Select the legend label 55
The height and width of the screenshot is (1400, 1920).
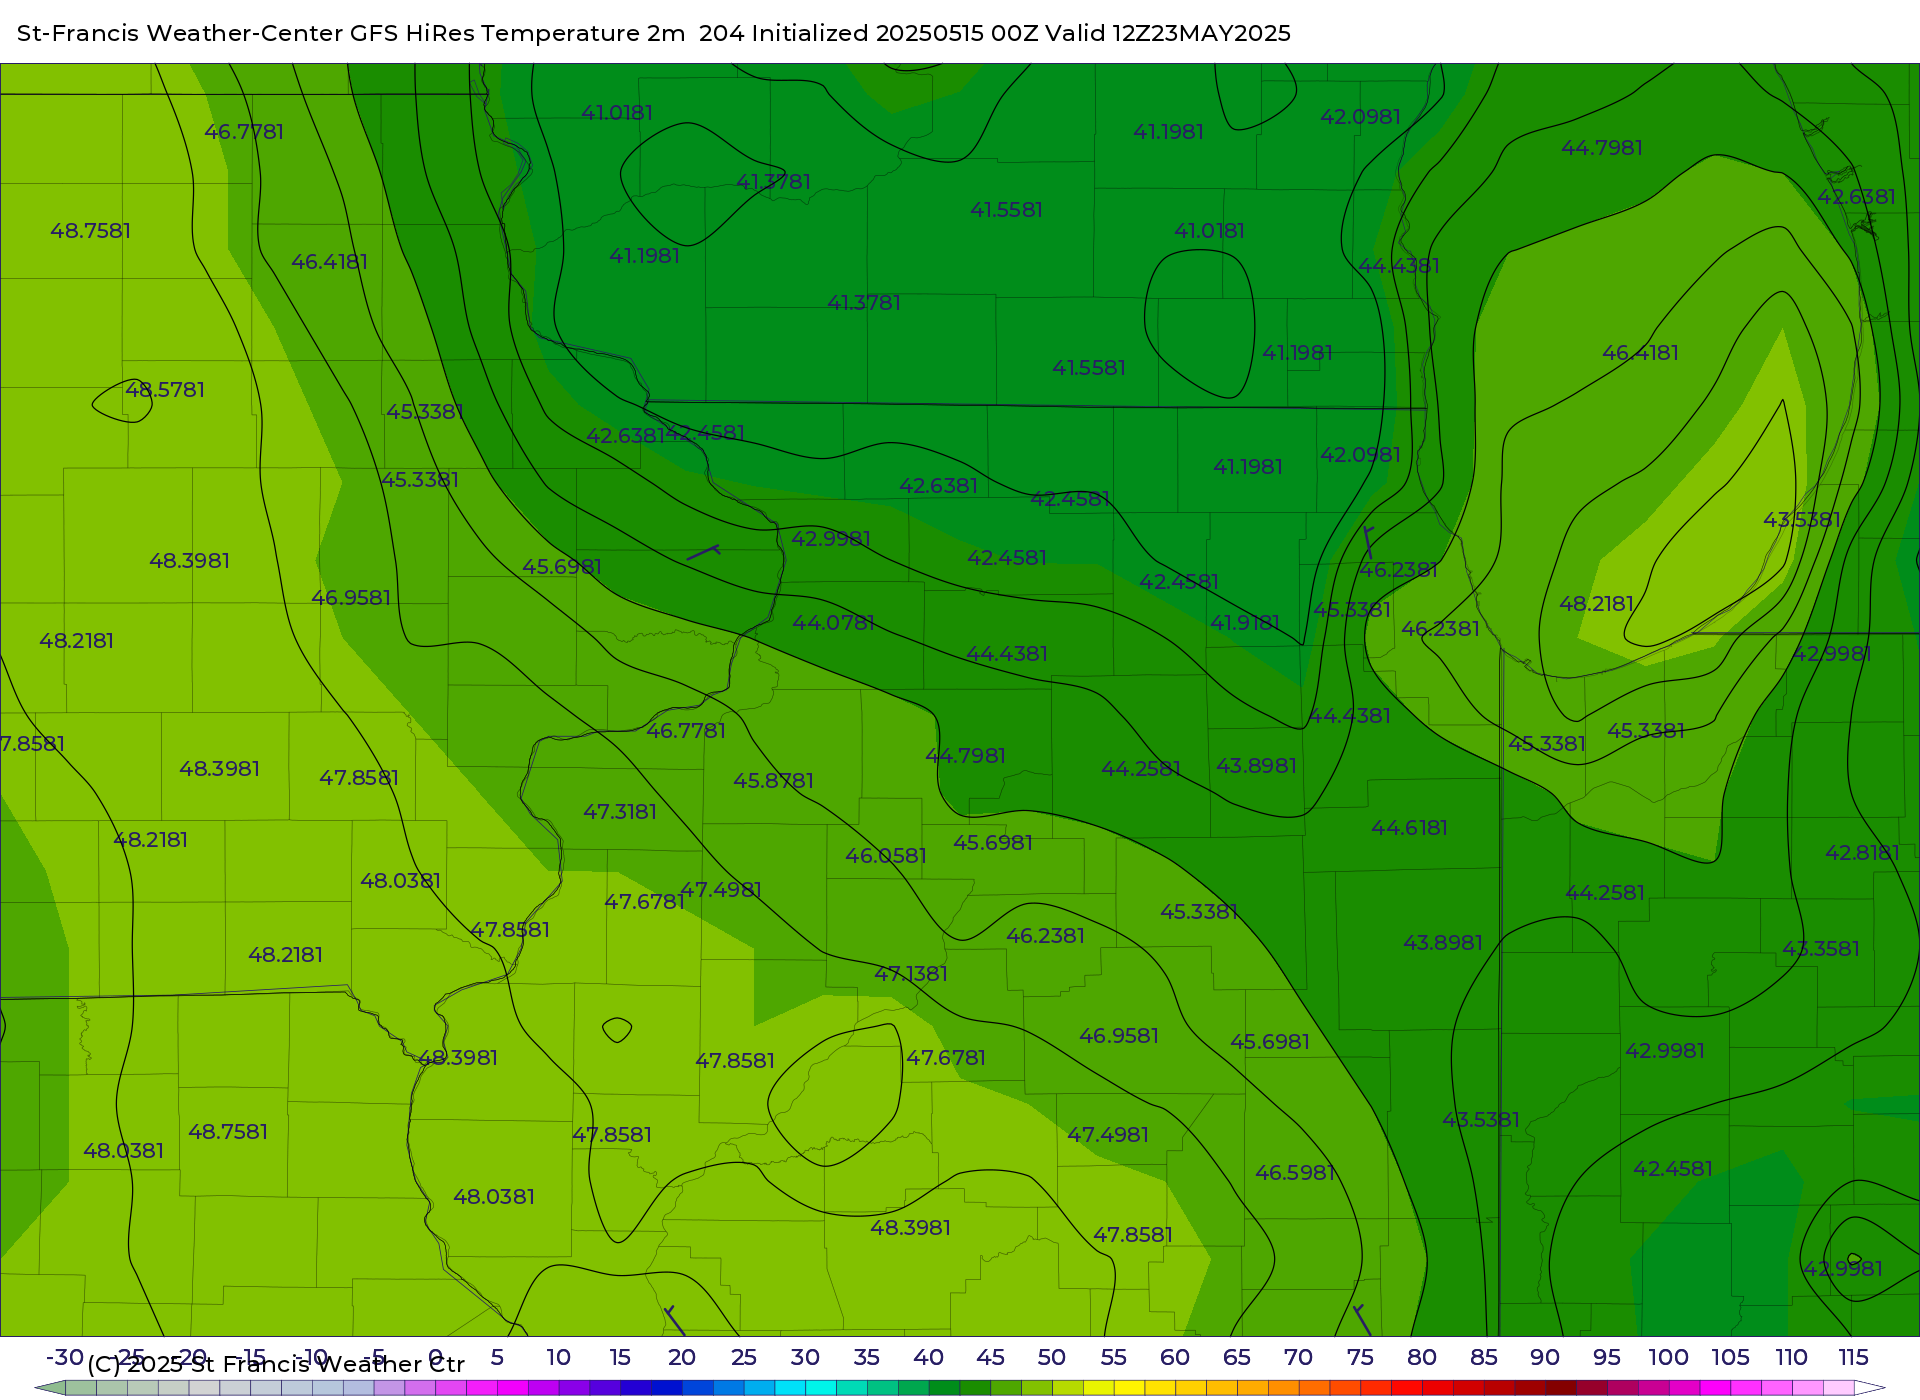coord(1114,1358)
